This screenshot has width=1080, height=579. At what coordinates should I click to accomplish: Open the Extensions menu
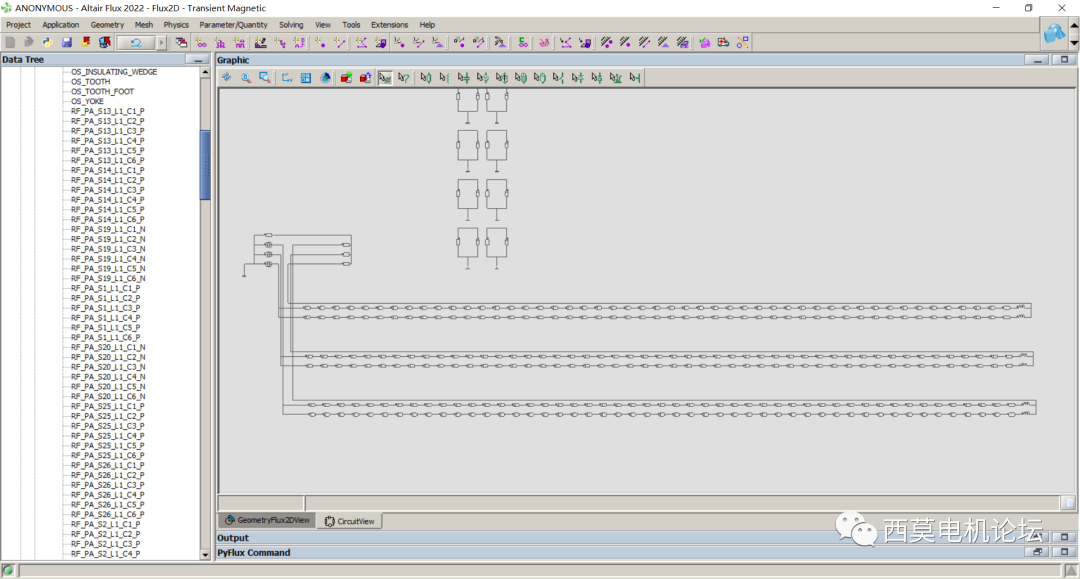click(389, 25)
